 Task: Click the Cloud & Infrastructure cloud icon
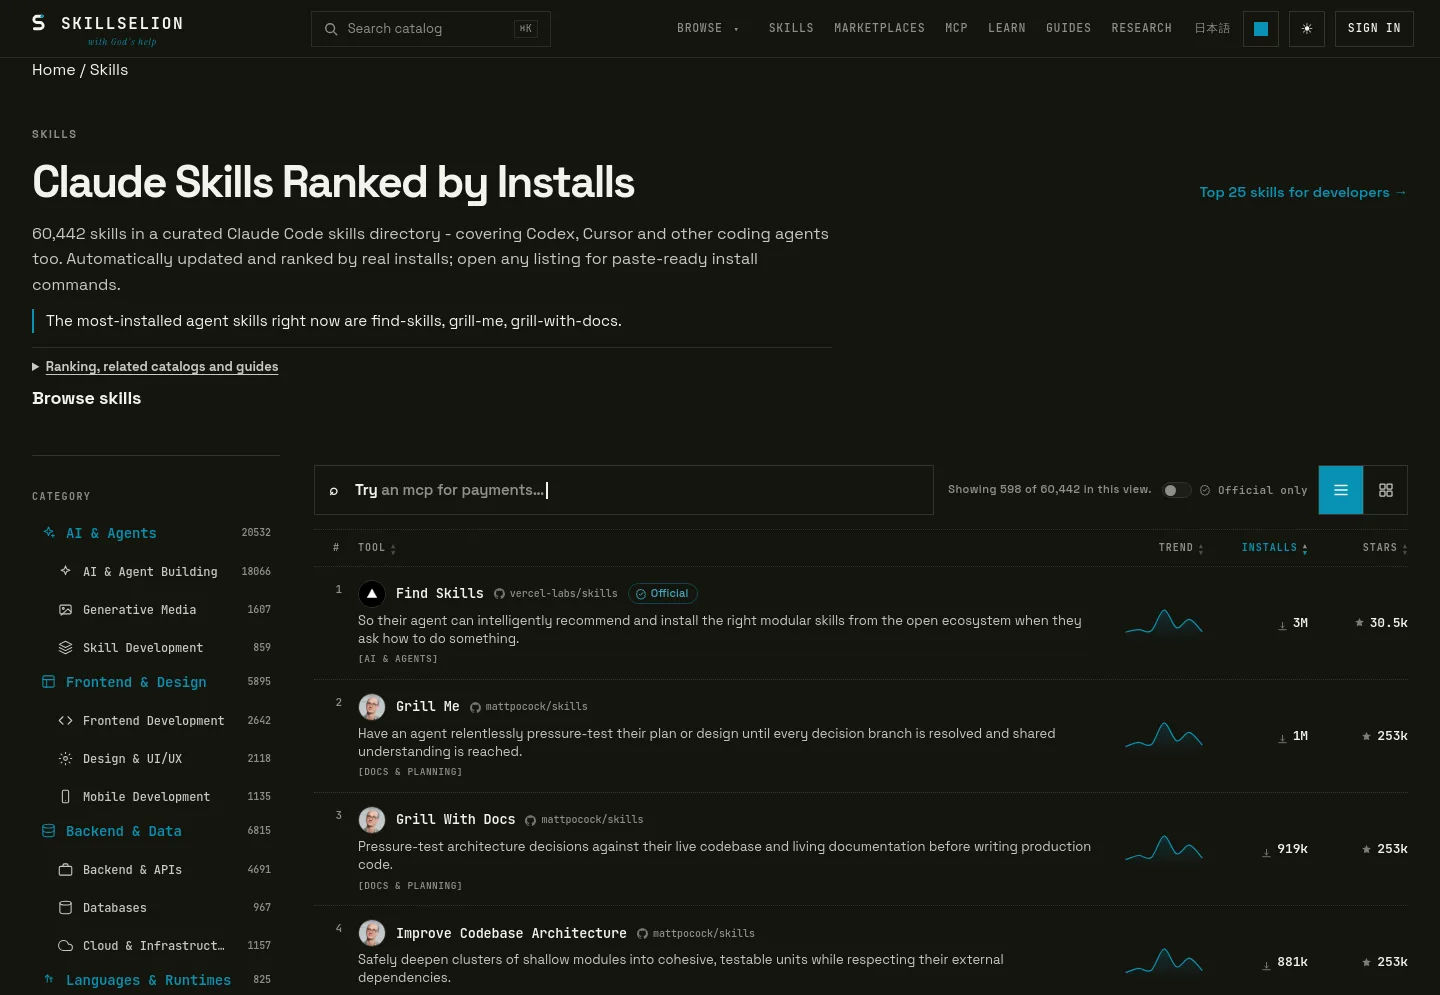[x=65, y=946]
